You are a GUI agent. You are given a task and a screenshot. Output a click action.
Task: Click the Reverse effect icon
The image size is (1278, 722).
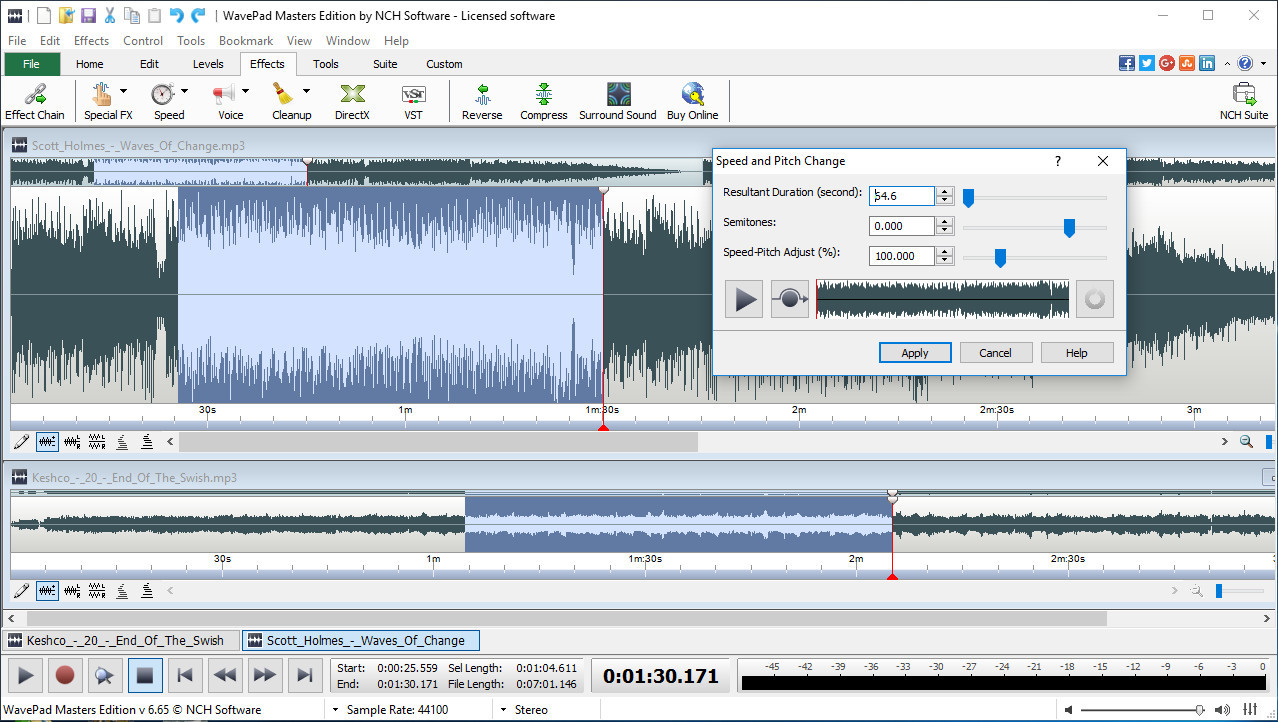tap(482, 101)
